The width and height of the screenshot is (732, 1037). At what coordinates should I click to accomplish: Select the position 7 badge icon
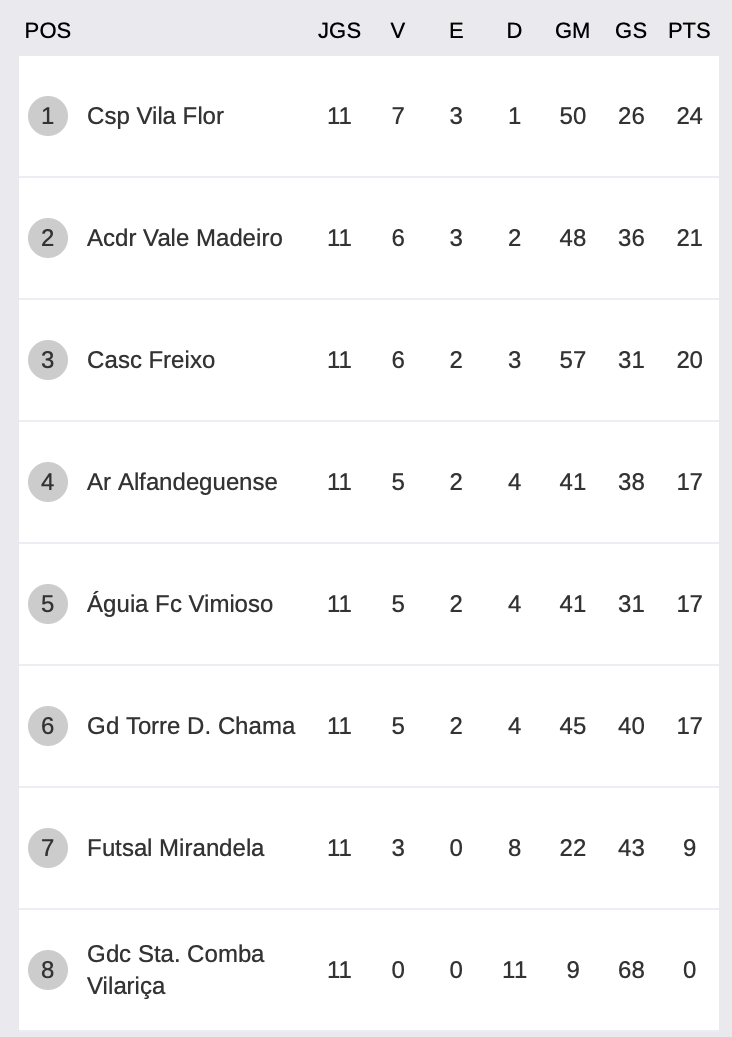pyautogui.click(x=48, y=848)
